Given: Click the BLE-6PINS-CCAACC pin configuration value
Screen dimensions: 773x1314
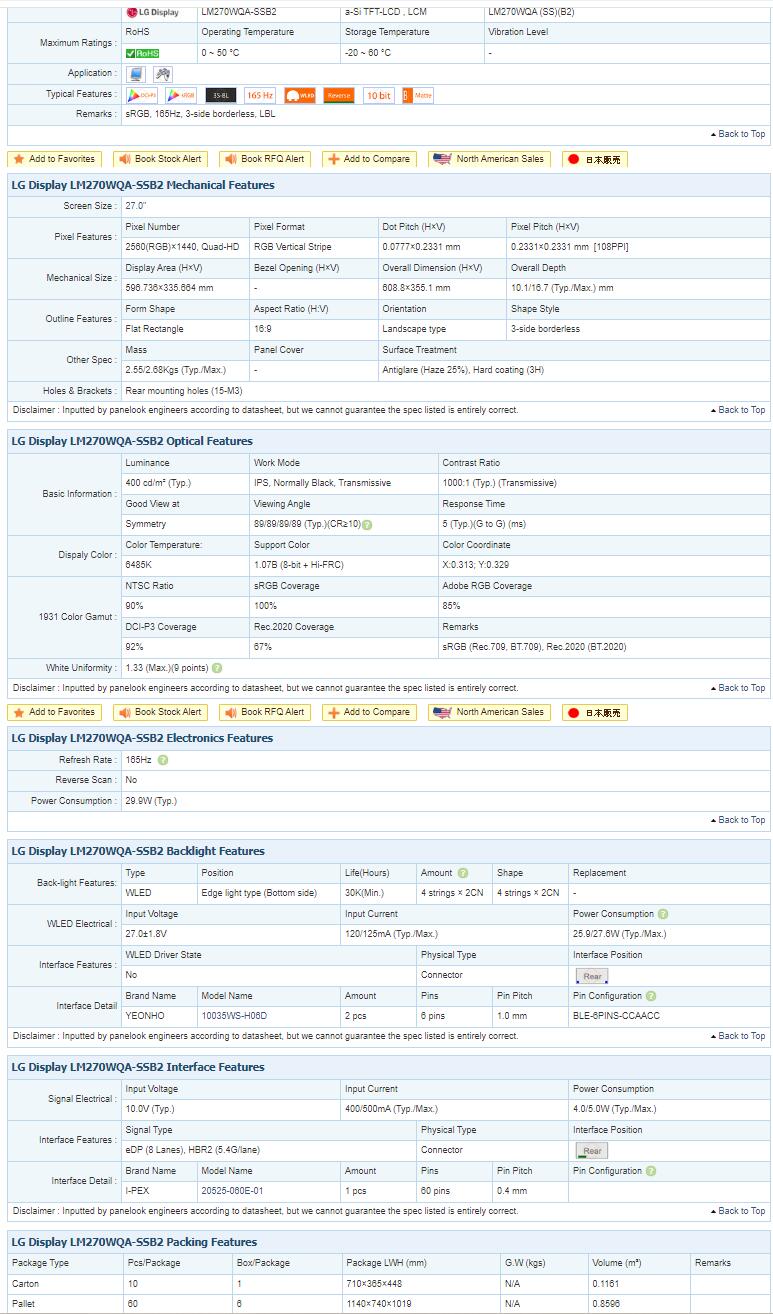Looking at the screenshot, I should tap(616, 1016).
